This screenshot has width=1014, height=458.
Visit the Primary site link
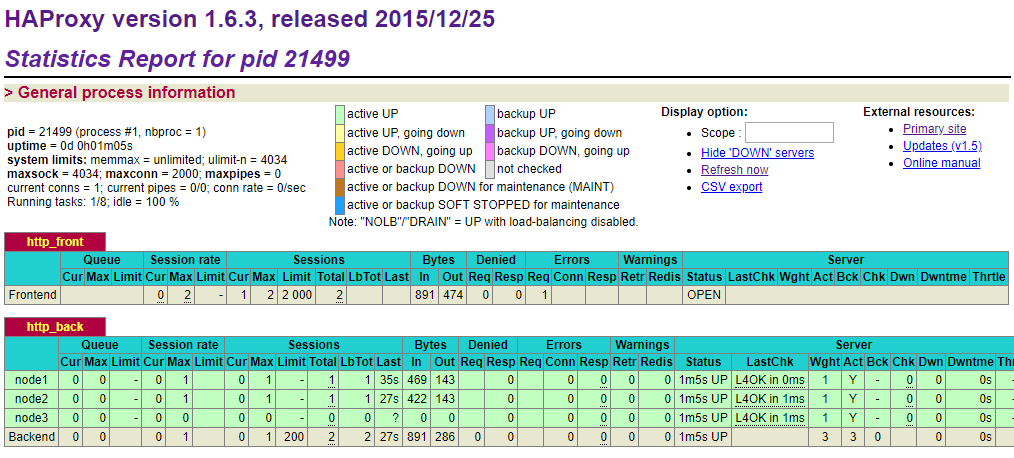(x=934, y=129)
